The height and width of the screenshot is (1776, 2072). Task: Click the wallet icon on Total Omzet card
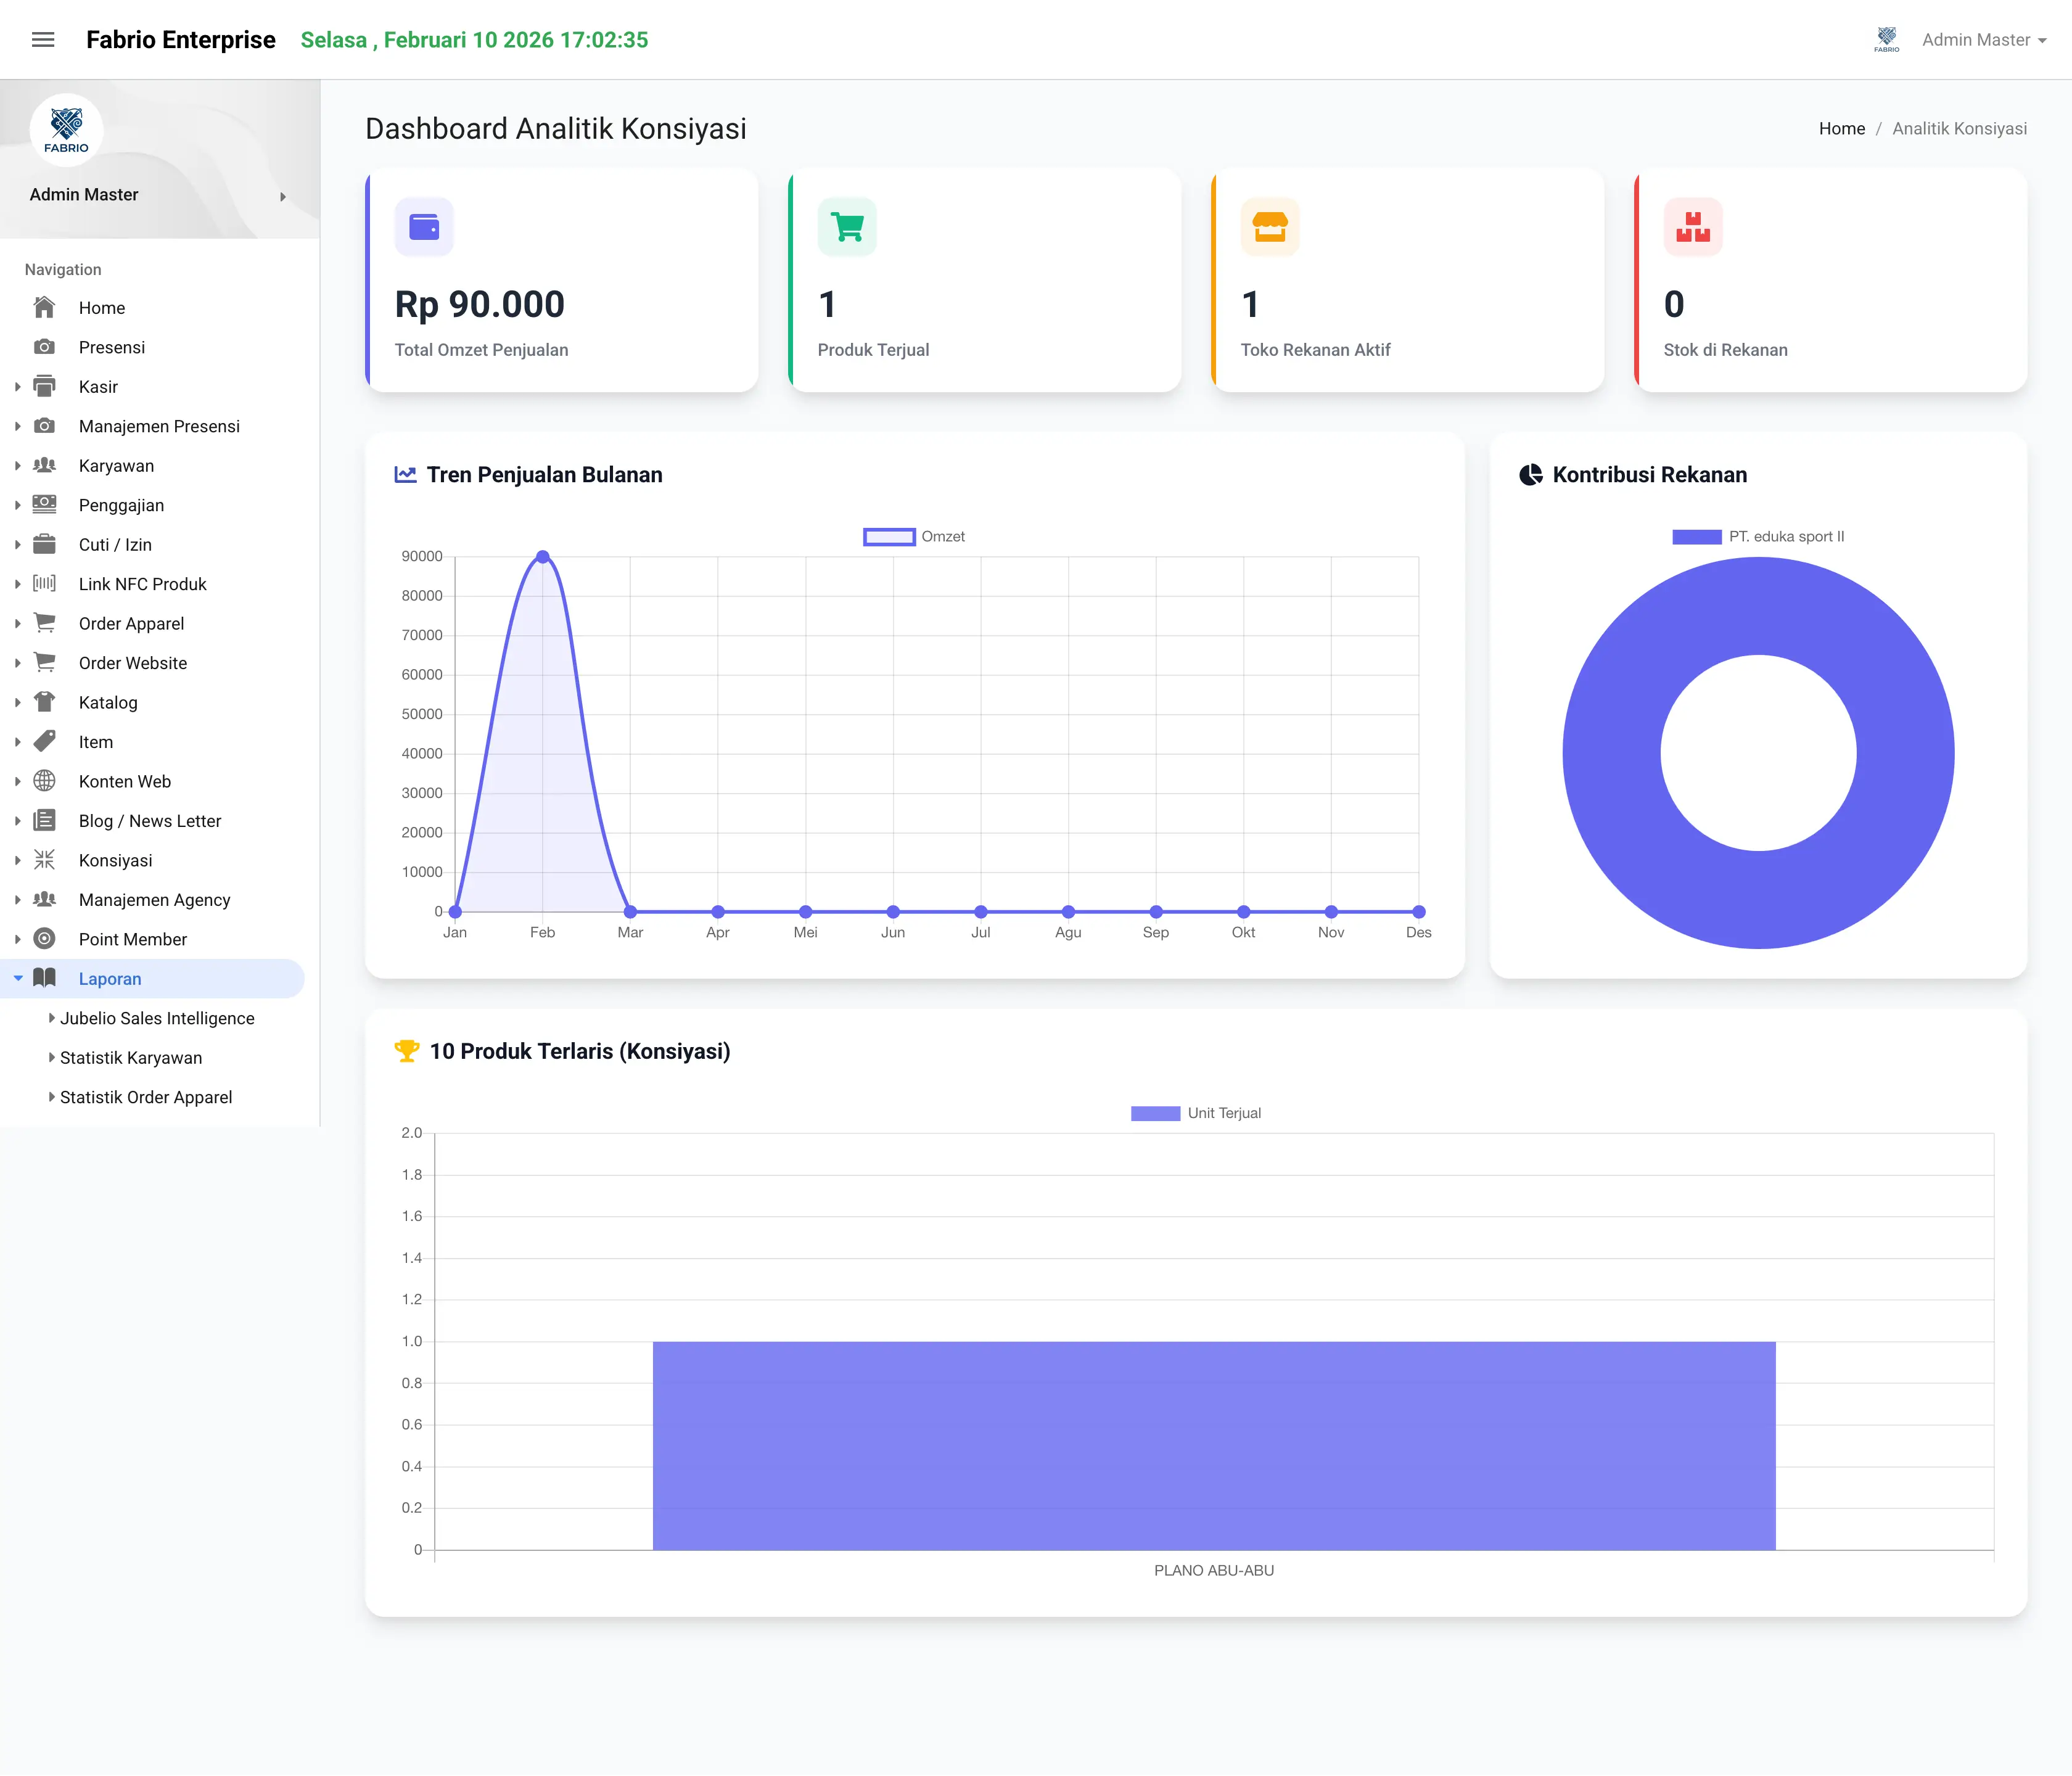[424, 227]
